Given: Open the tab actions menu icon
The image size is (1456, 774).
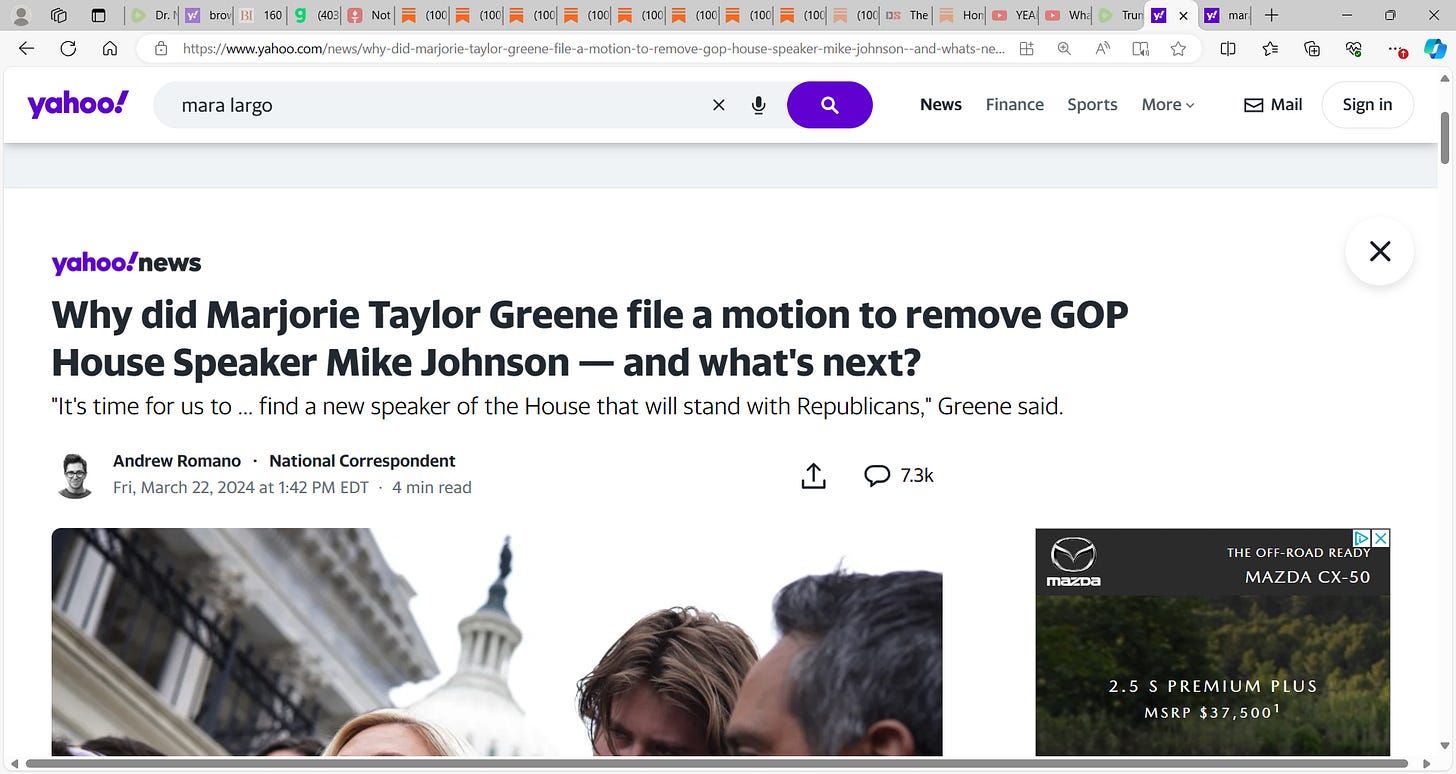Looking at the screenshot, I should click(98, 15).
